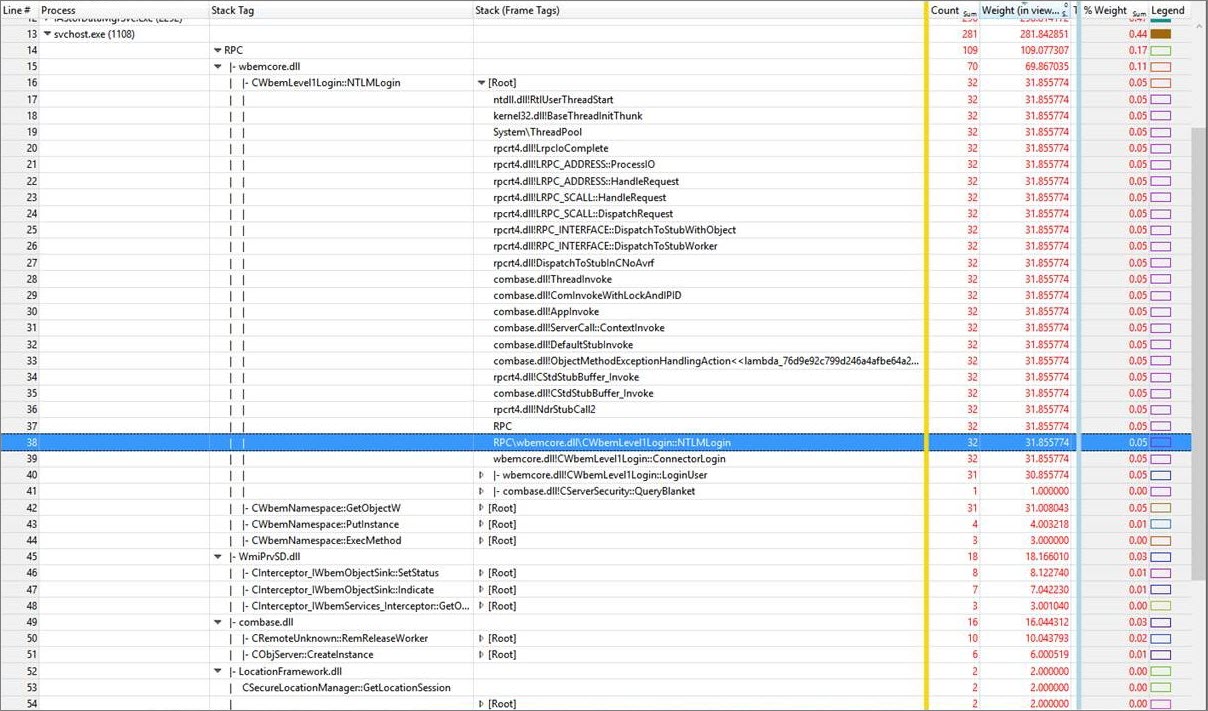This screenshot has height=711, width=1208.
Task: Collapse the WmiPrvSD.dll stack tag node
Action: (218, 556)
